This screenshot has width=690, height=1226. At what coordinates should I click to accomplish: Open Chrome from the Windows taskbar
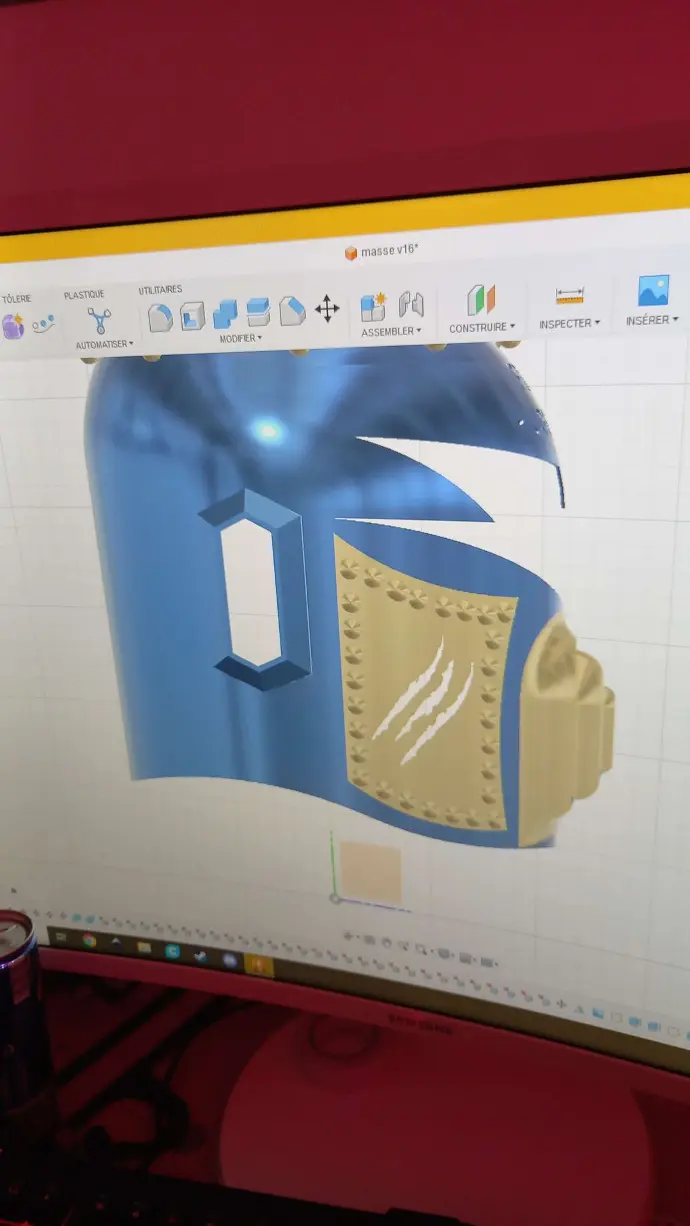(x=89, y=940)
